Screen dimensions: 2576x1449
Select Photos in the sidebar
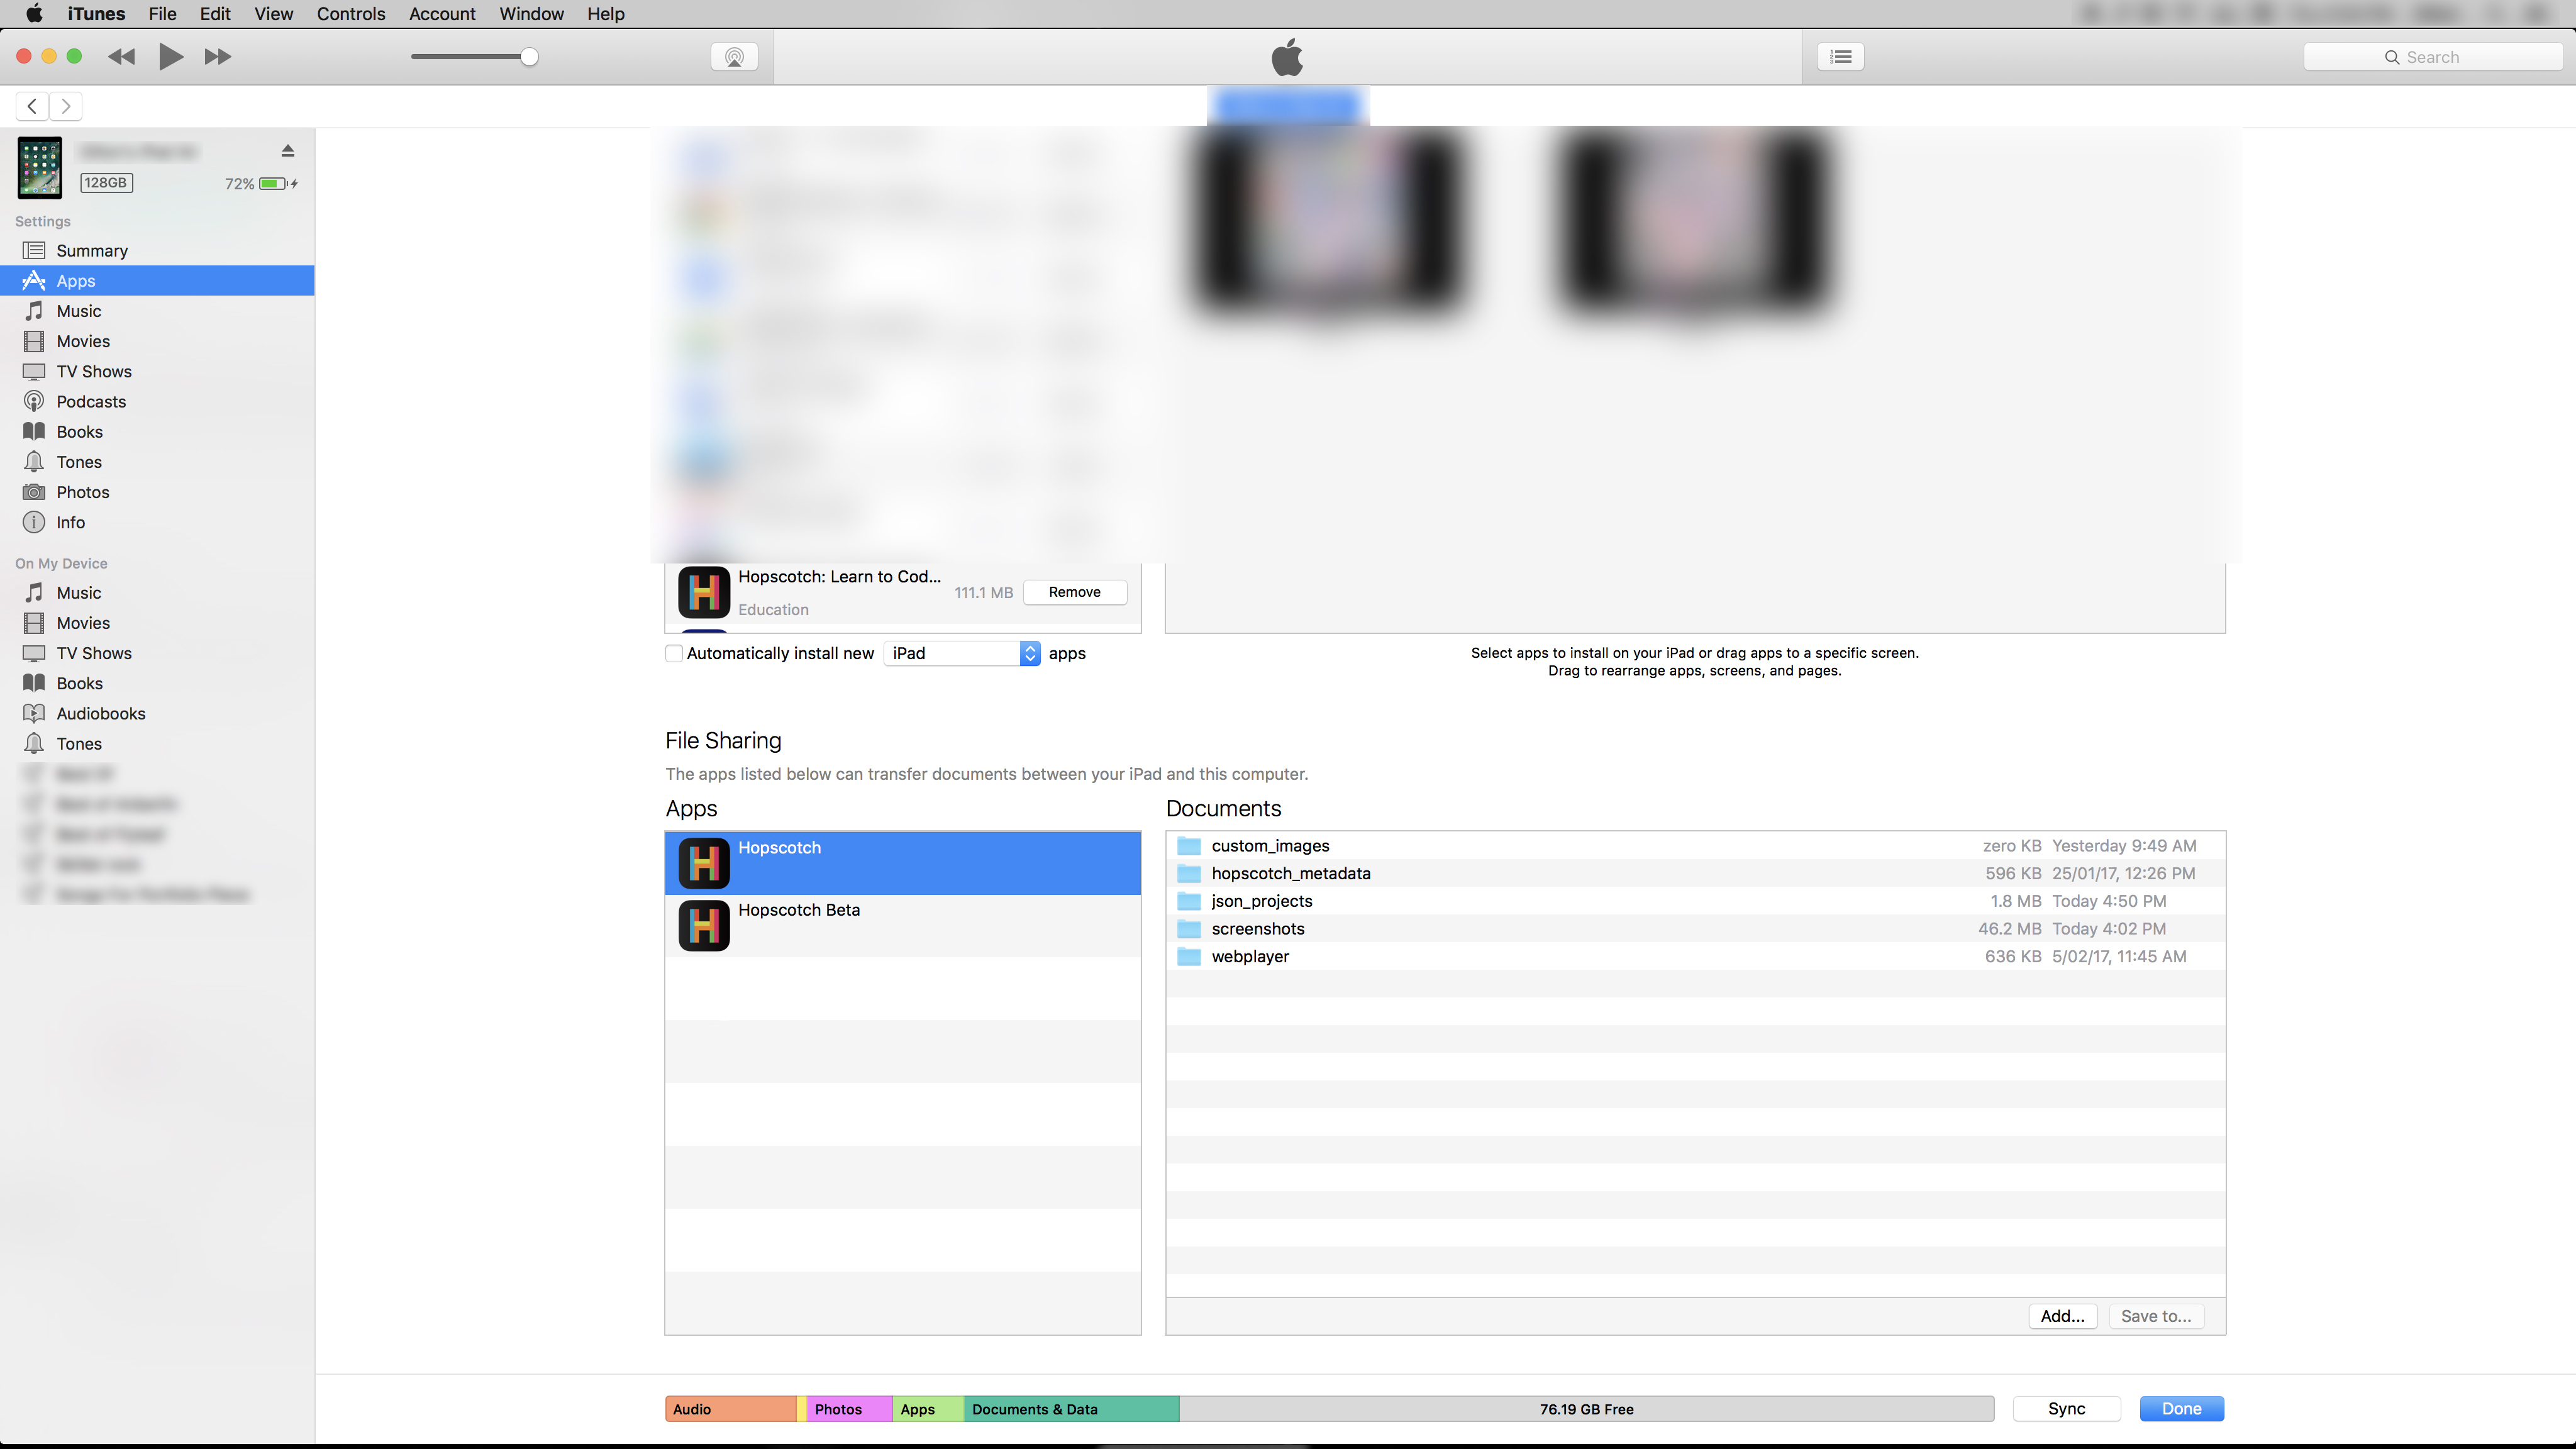click(82, 492)
